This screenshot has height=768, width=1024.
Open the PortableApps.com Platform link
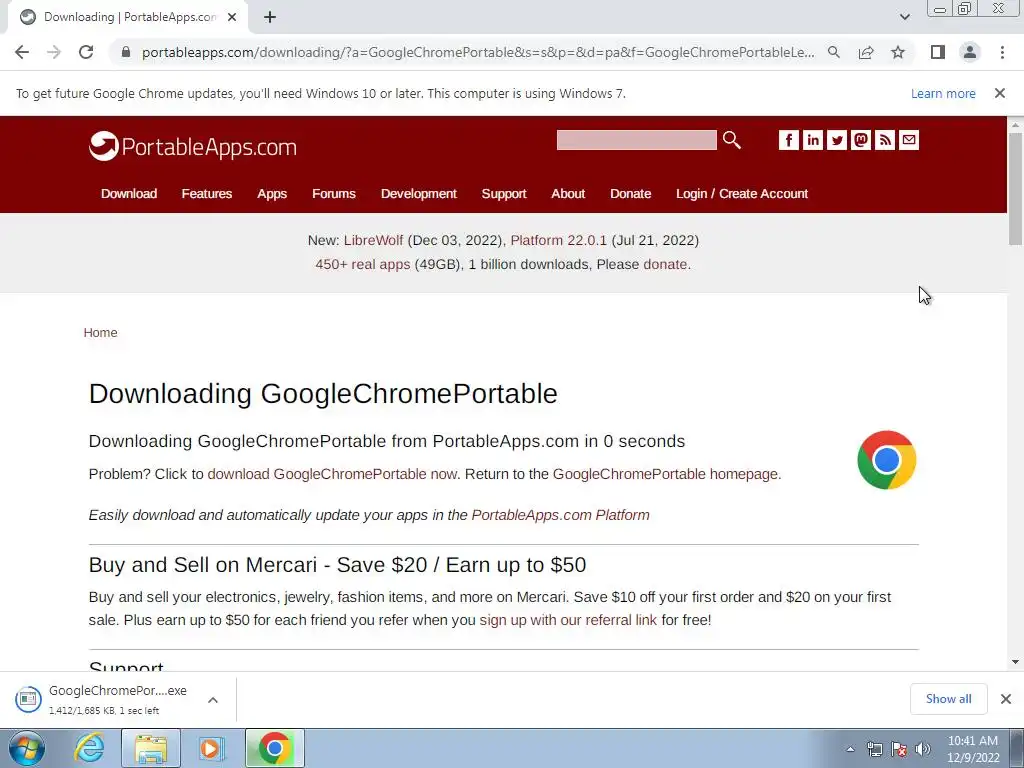point(560,515)
